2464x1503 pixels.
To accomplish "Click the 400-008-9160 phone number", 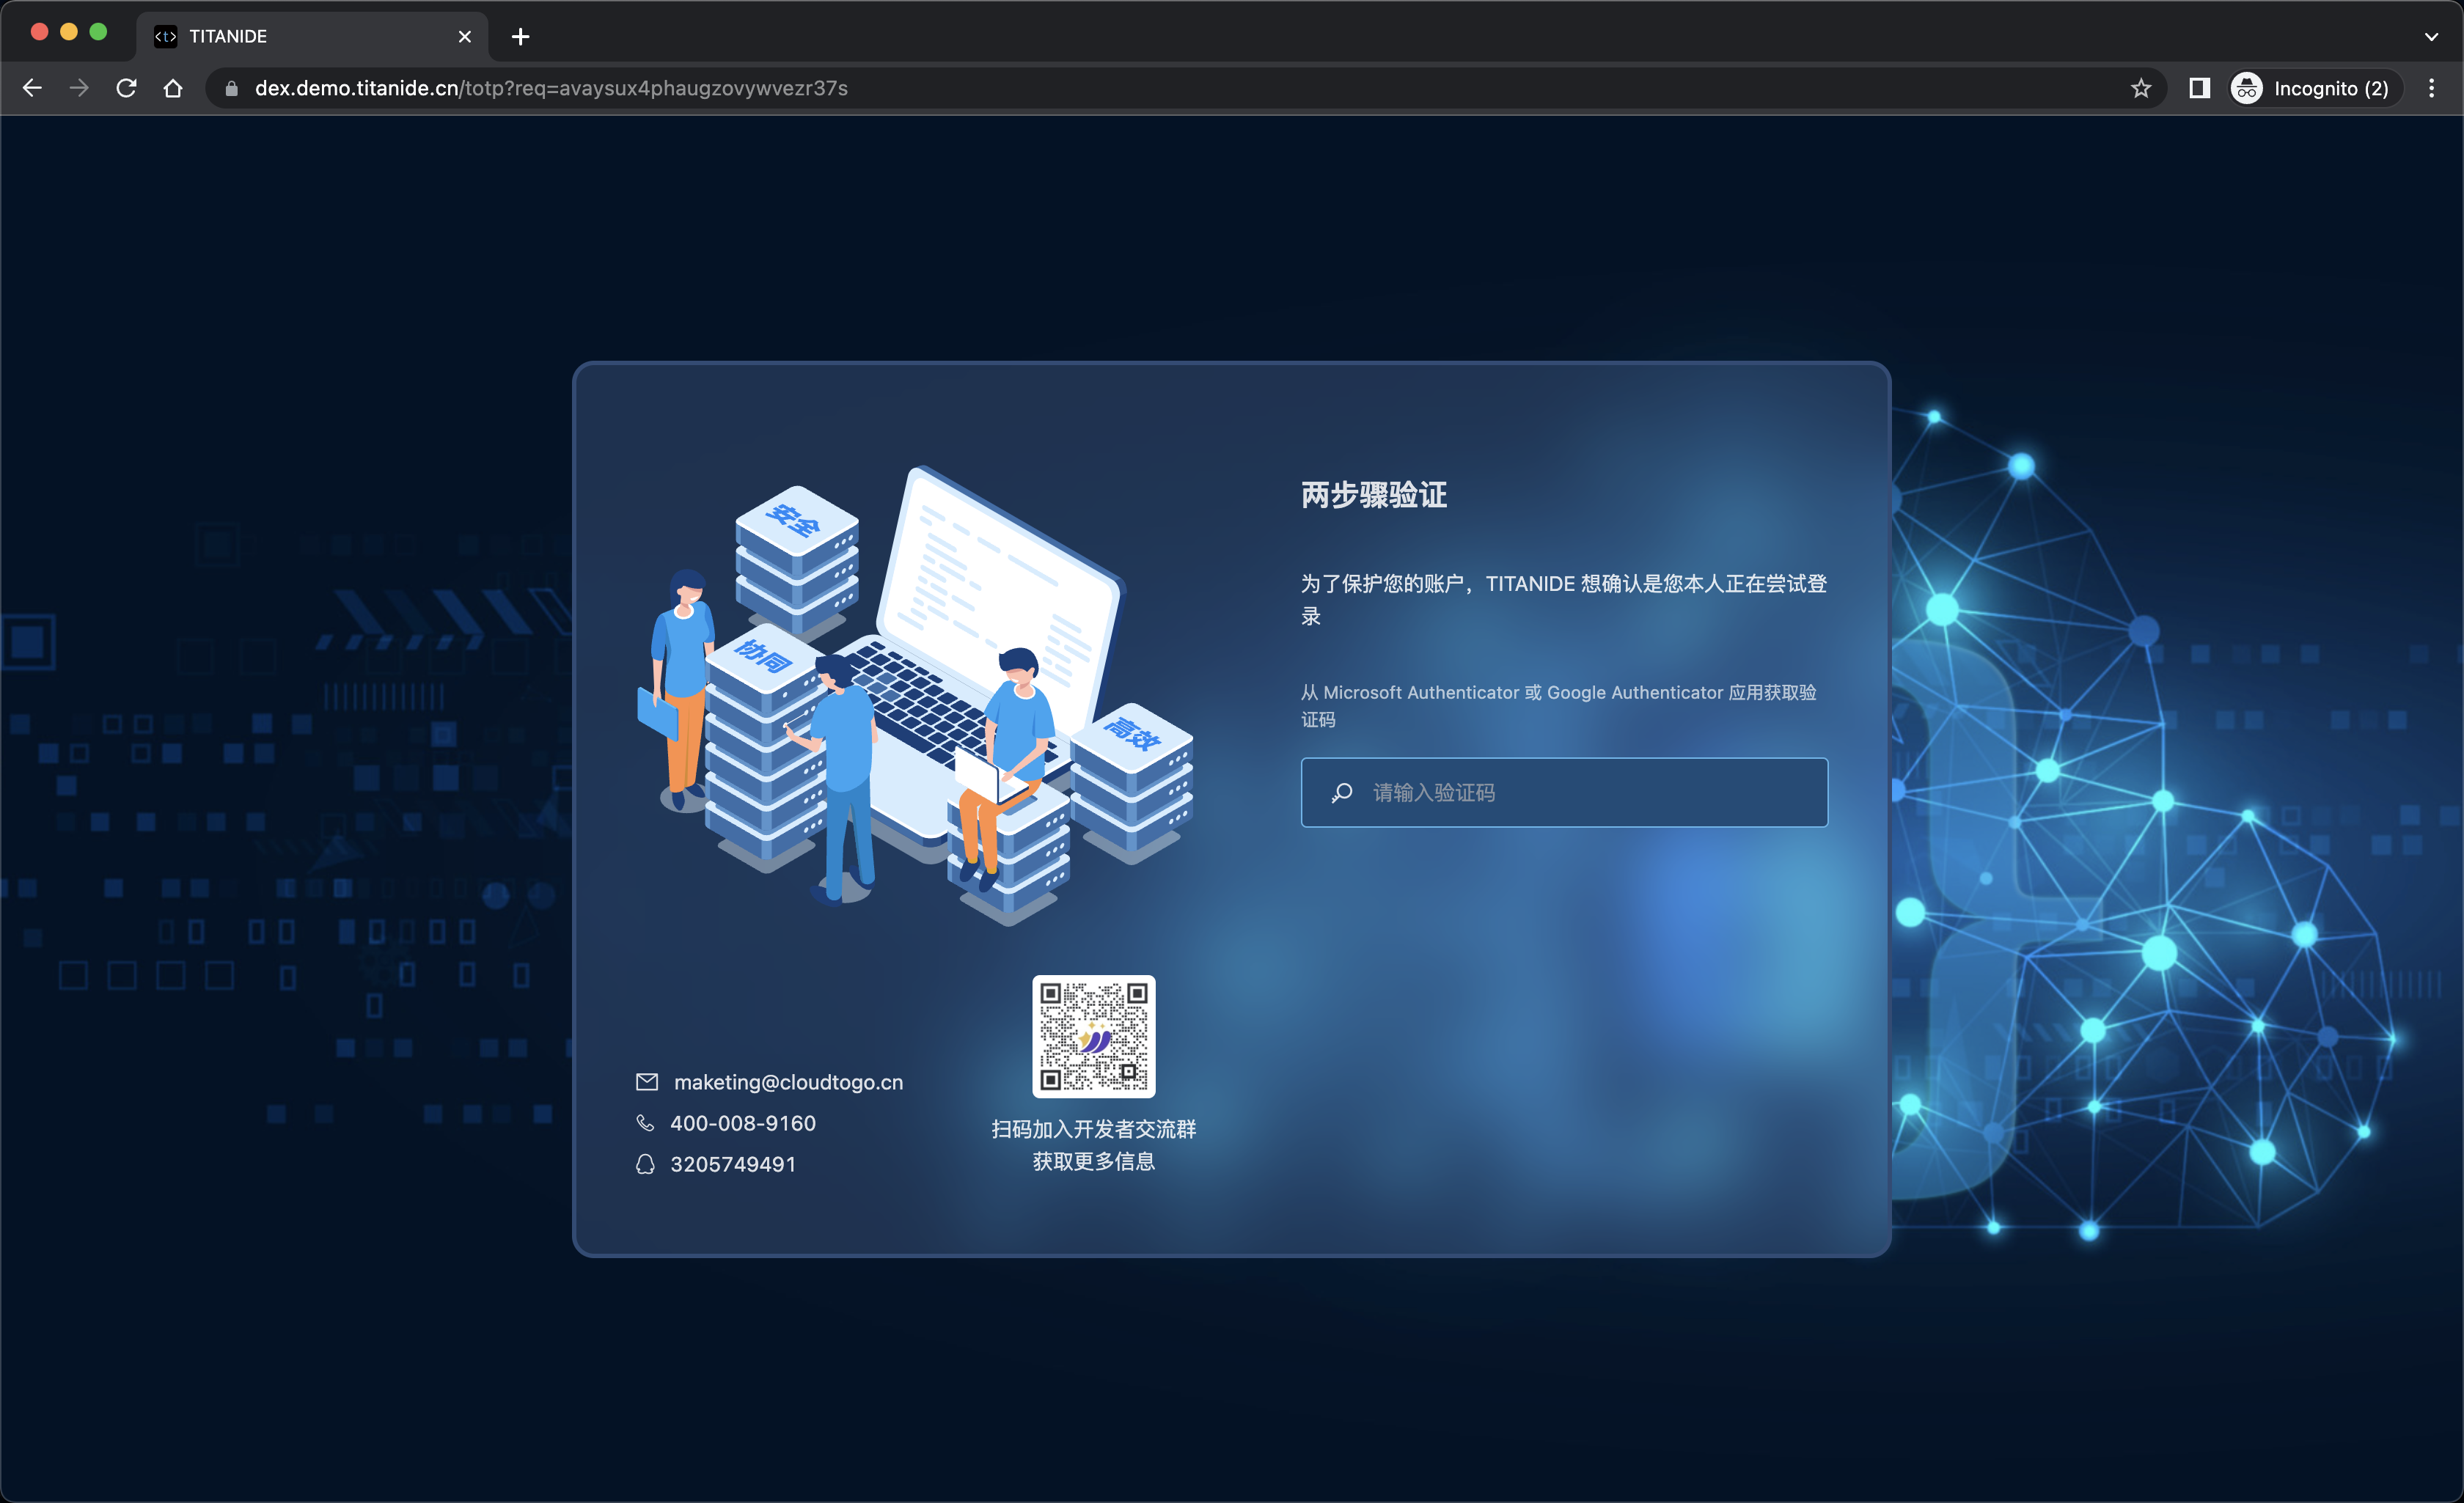I will pyautogui.click(x=742, y=1123).
